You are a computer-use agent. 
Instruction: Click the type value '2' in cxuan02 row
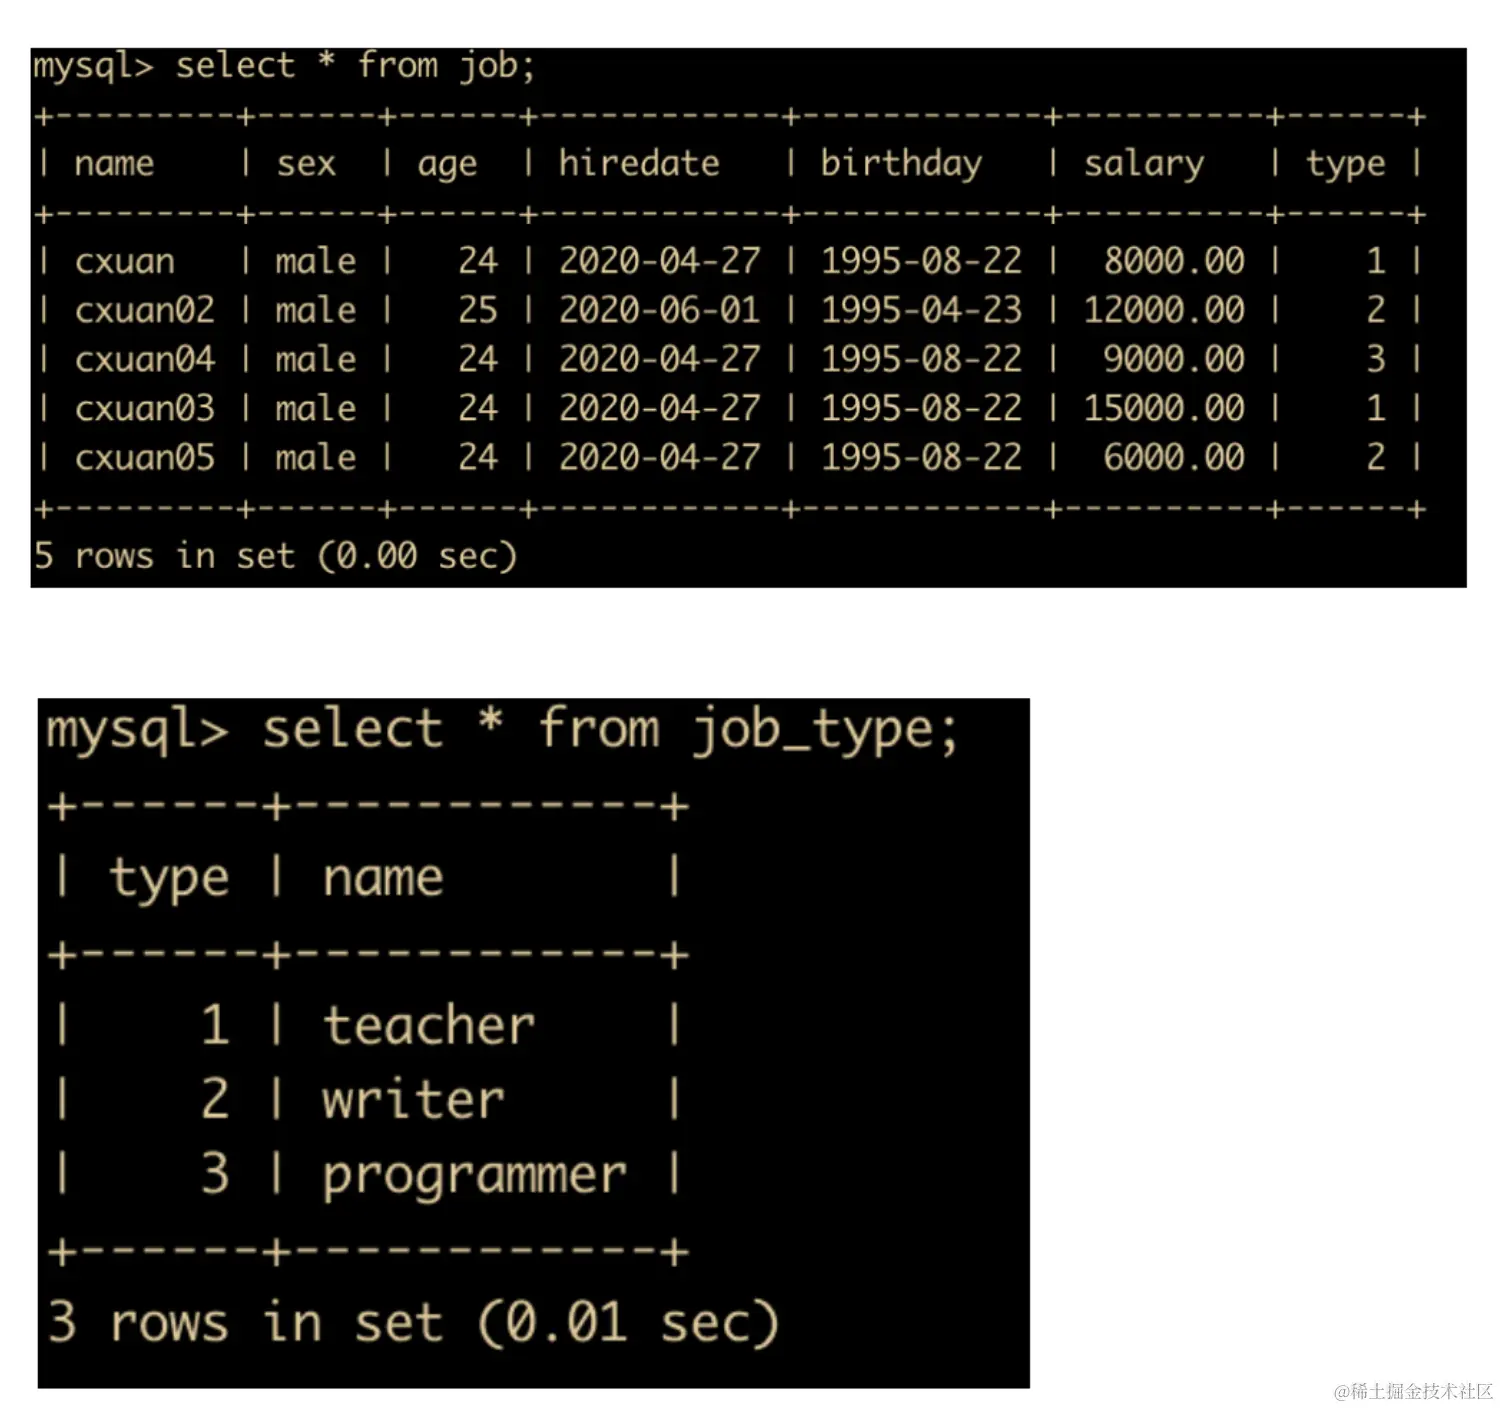[x=1376, y=310]
